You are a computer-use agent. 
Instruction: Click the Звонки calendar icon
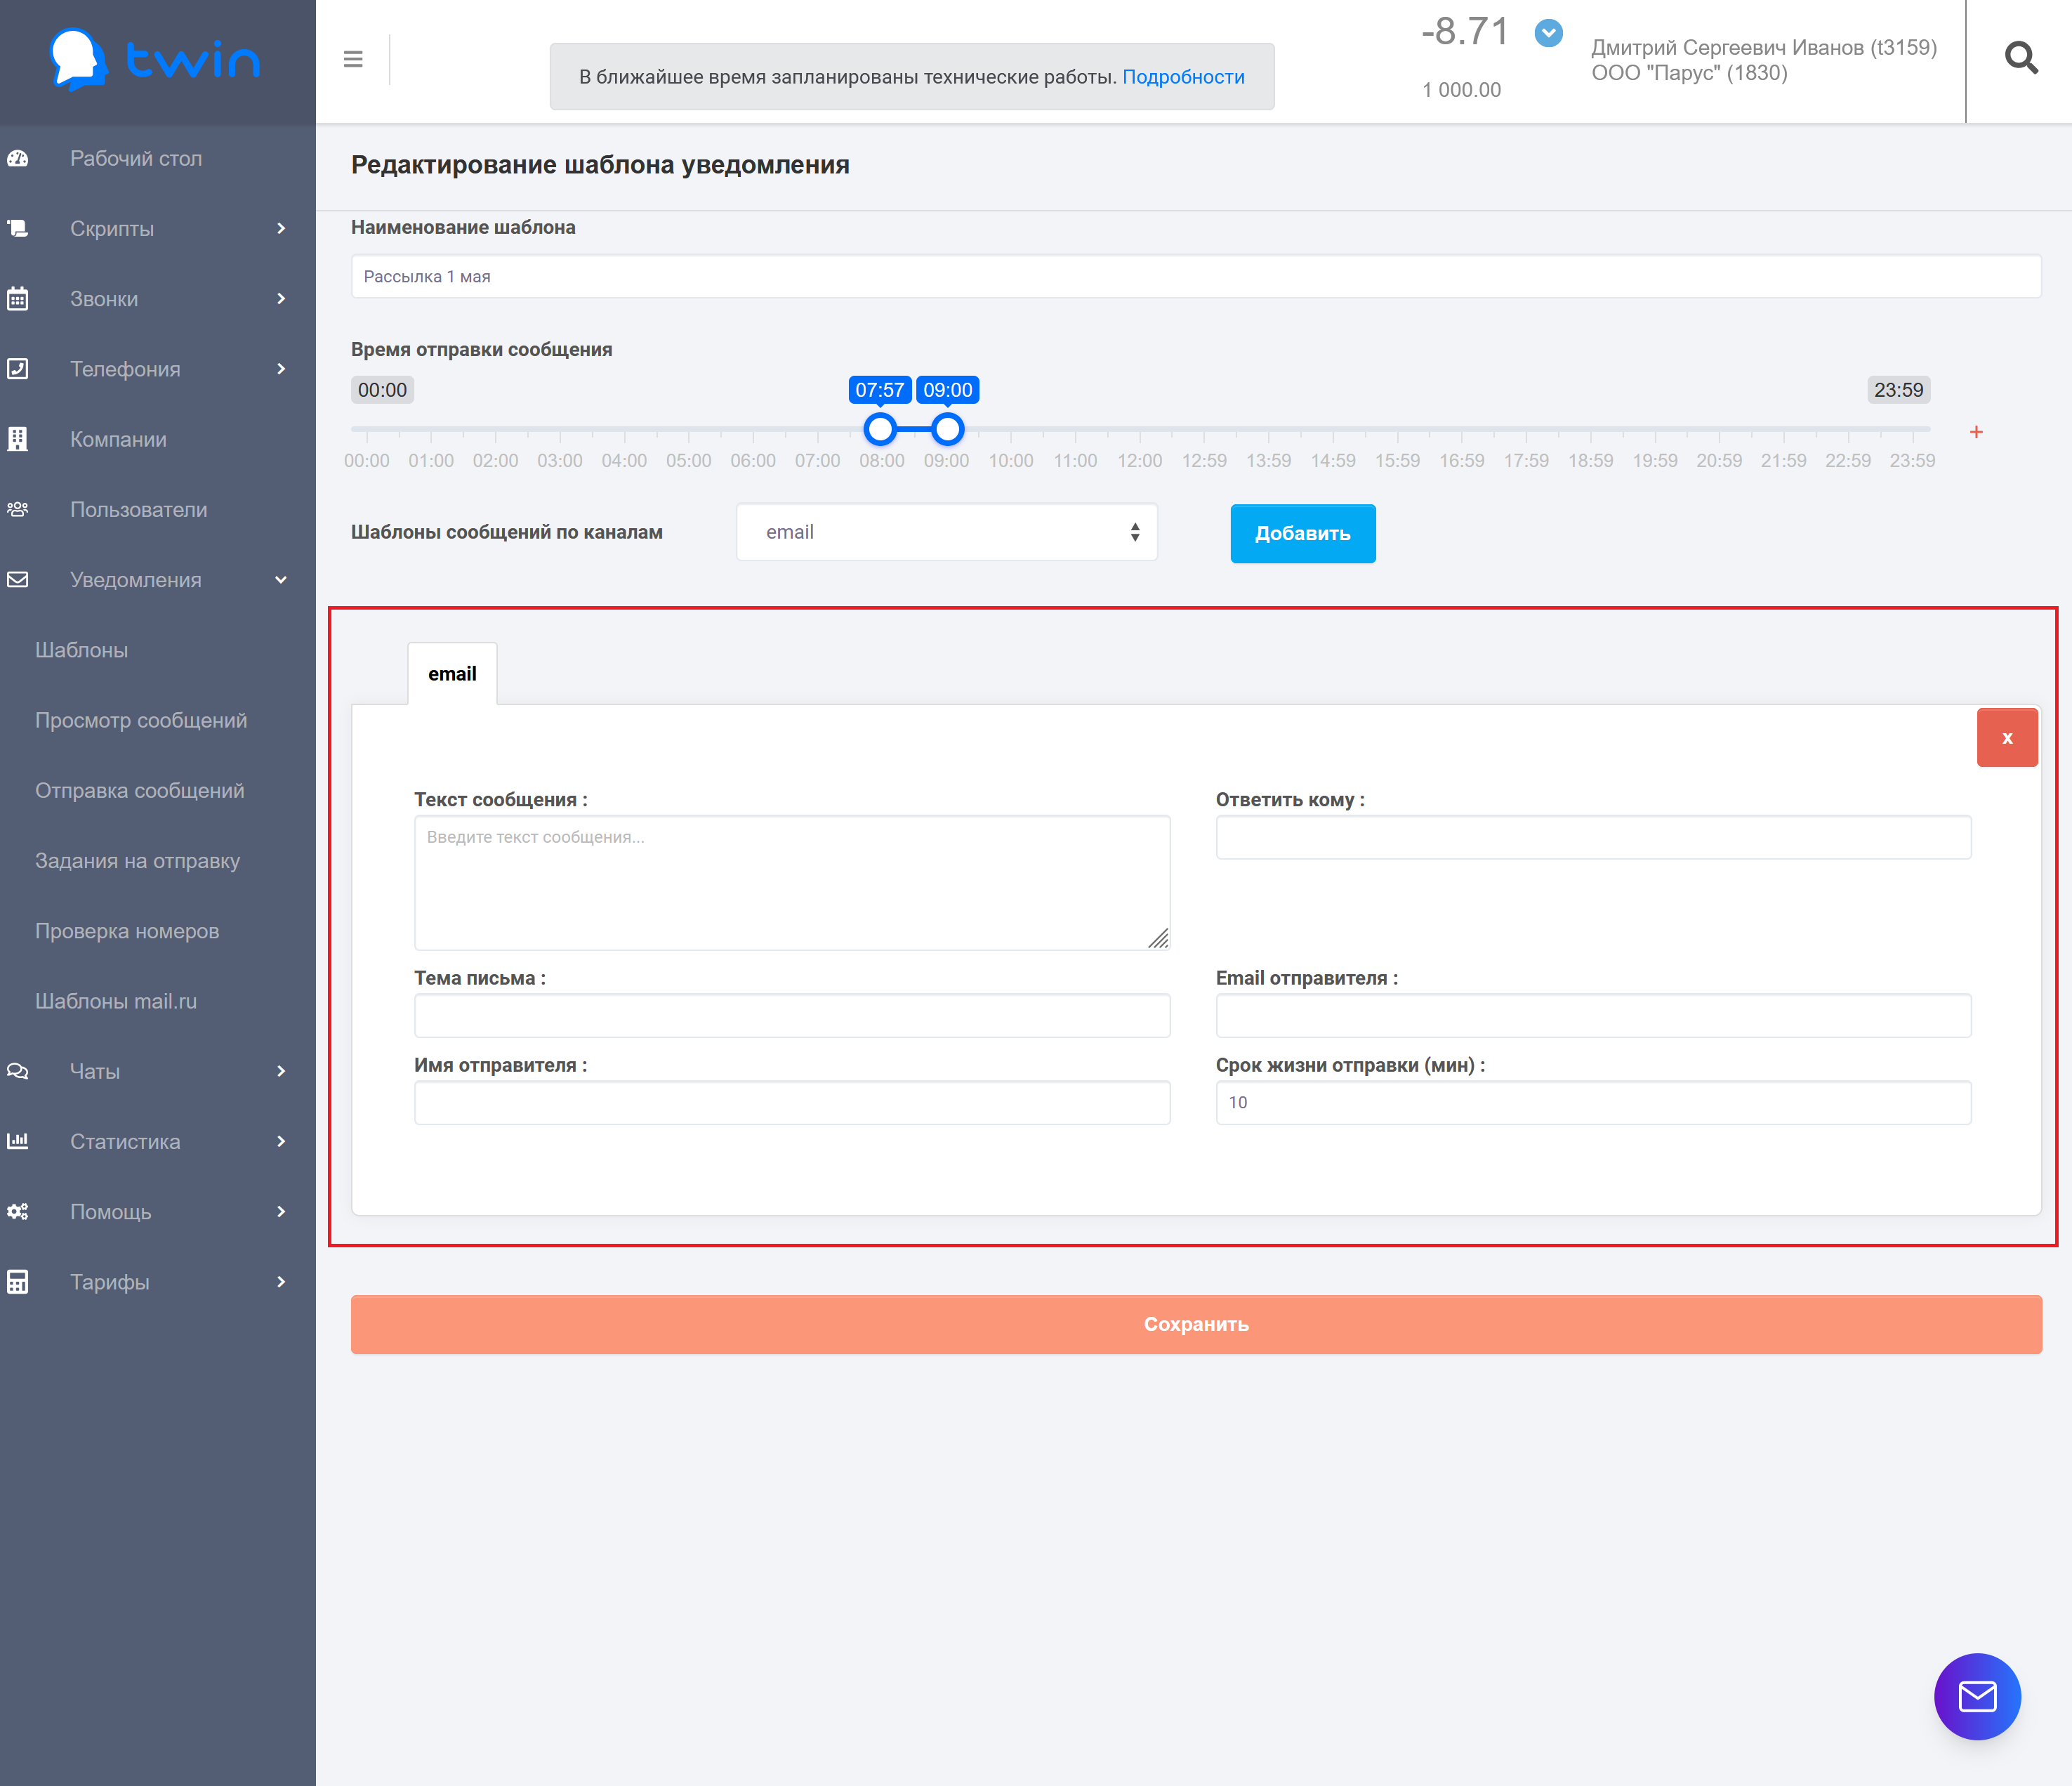point(18,298)
